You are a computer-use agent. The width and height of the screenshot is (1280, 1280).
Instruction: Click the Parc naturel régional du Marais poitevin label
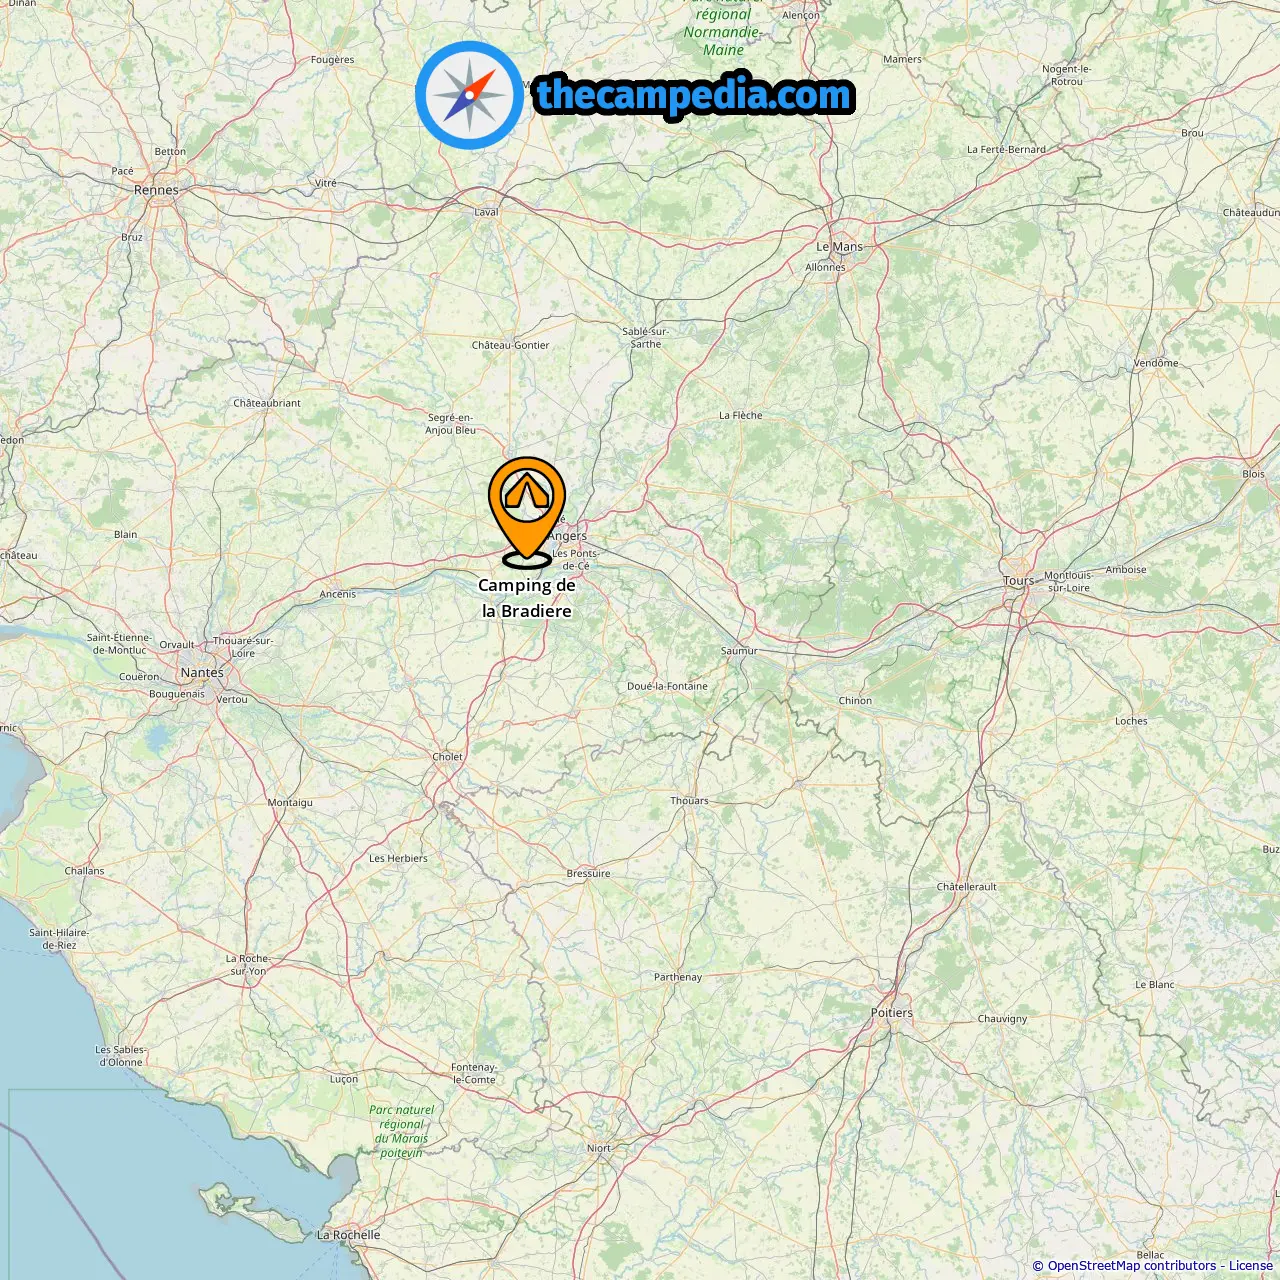[401, 1131]
